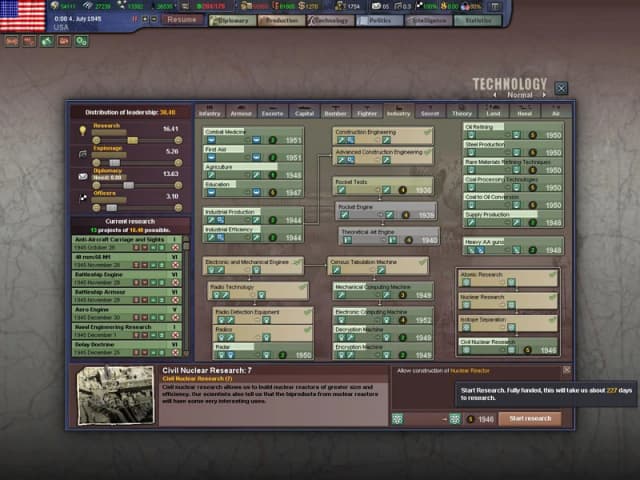Cancel the Battleship Armour research project
Viewport: 640px width, 480px height.
point(176,300)
